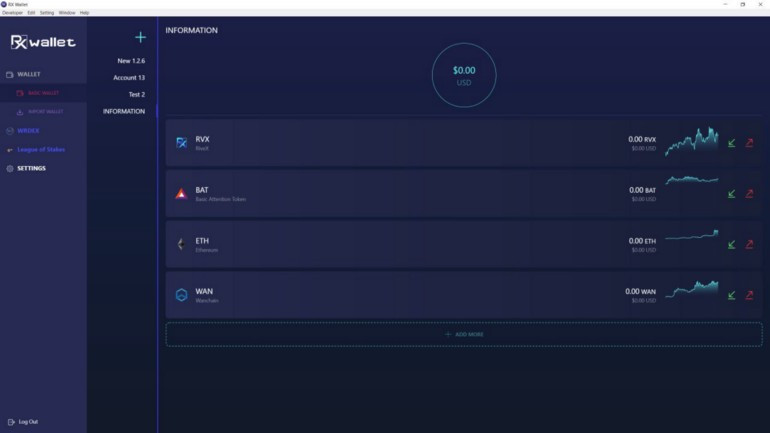The width and height of the screenshot is (770, 433).
Task: Receive ETH with the green arrow
Action: tap(732, 244)
